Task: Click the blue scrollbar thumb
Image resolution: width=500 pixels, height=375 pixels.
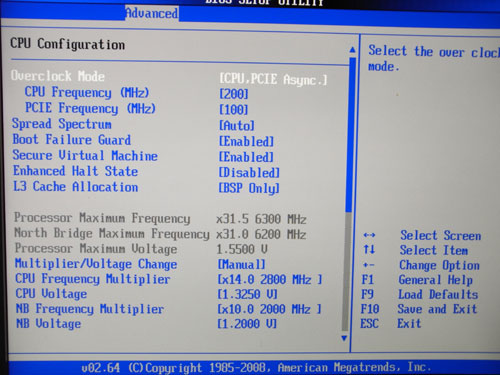Action: (x=350, y=134)
